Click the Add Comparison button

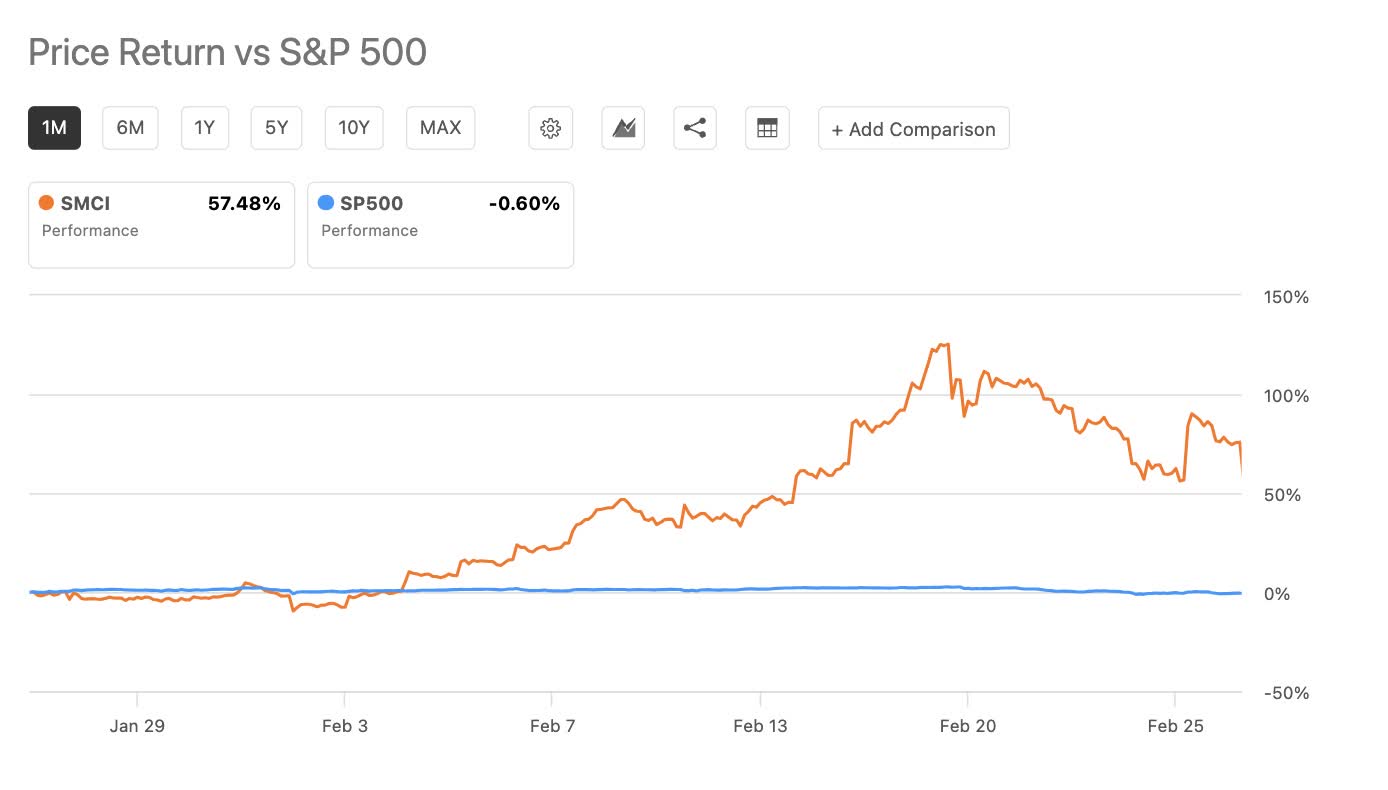pyautogui.click(x=913, y=128)
